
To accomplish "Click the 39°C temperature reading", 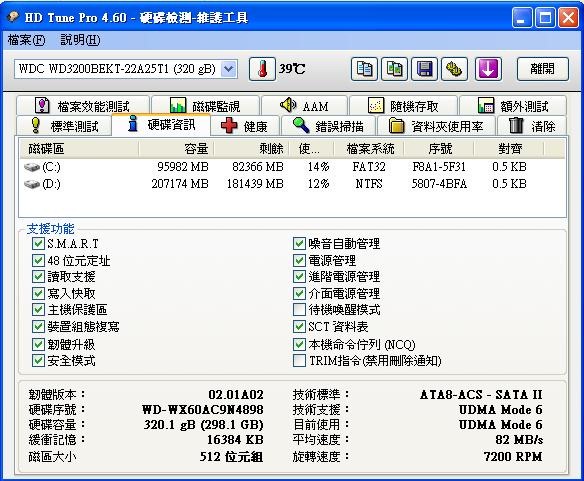I will pyautogui.click(x=292, y=69).
